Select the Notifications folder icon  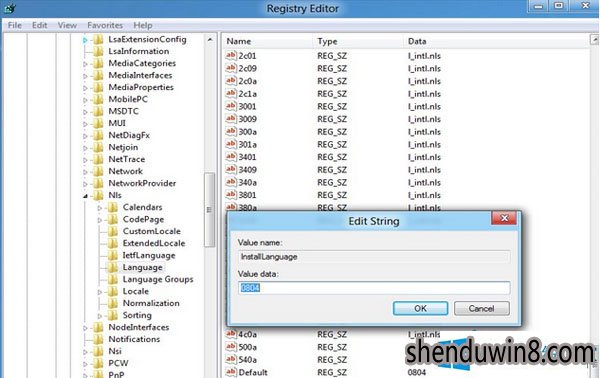[98, 339]
